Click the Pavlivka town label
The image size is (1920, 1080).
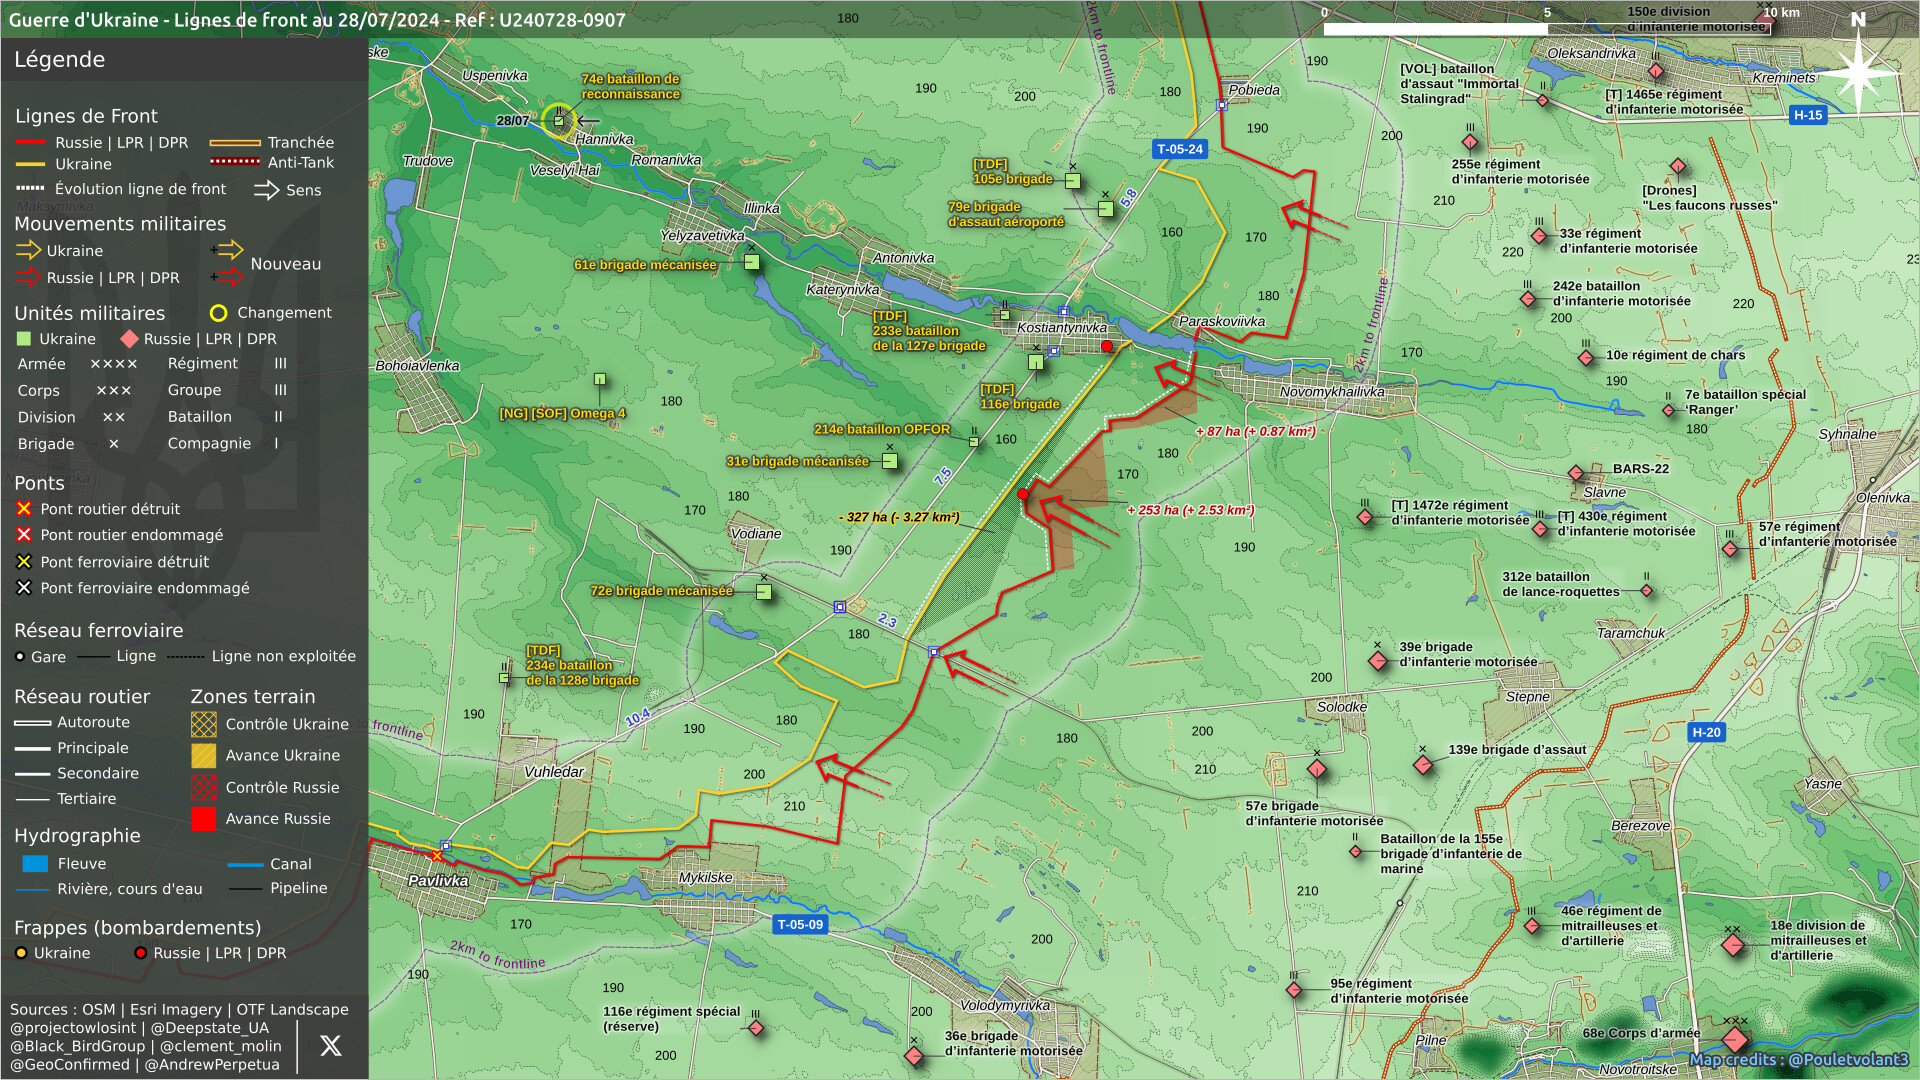tap(438, 881)
